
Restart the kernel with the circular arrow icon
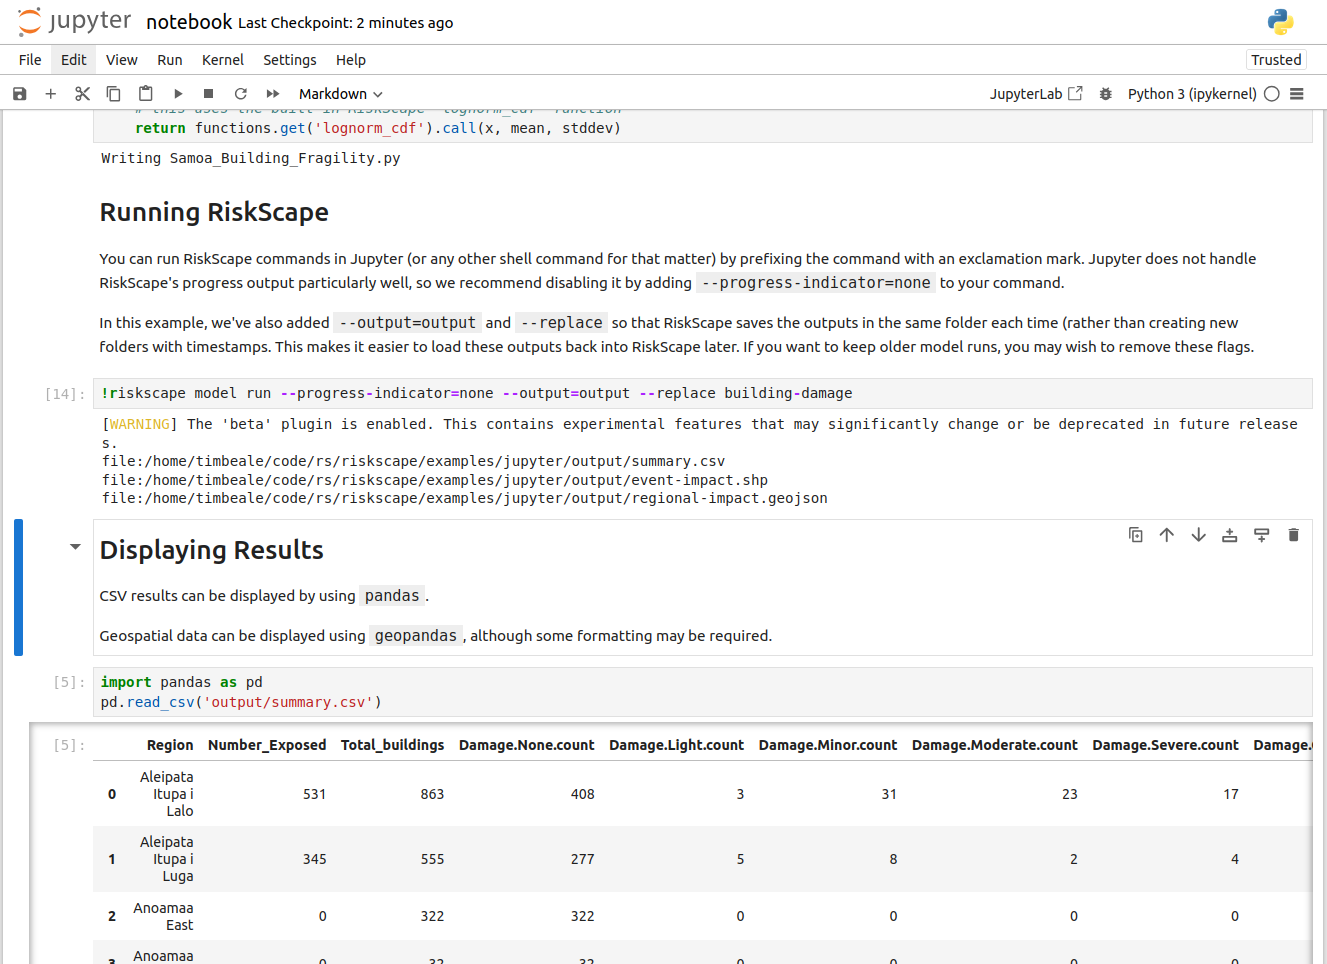coord(241,94)
